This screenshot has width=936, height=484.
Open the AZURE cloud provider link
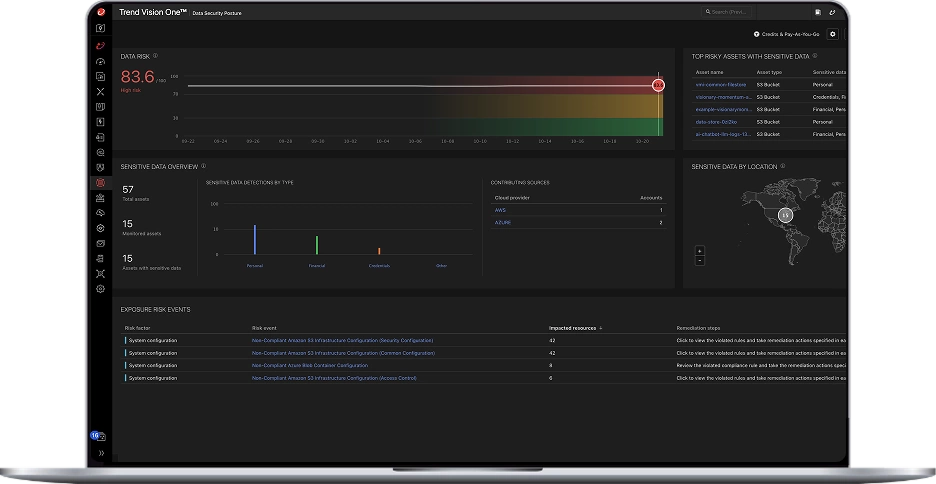[503, 222]
